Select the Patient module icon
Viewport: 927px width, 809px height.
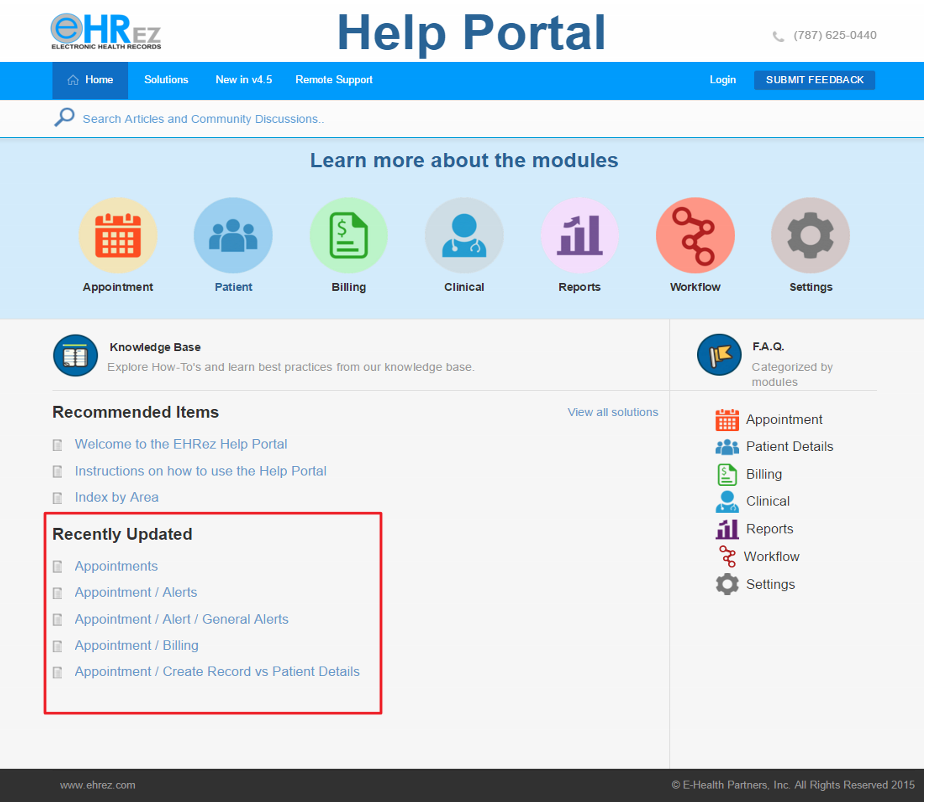233,234
